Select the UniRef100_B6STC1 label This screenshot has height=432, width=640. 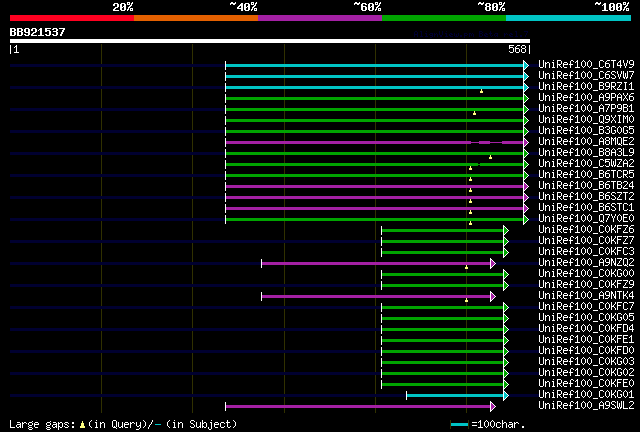click(586, 208)
